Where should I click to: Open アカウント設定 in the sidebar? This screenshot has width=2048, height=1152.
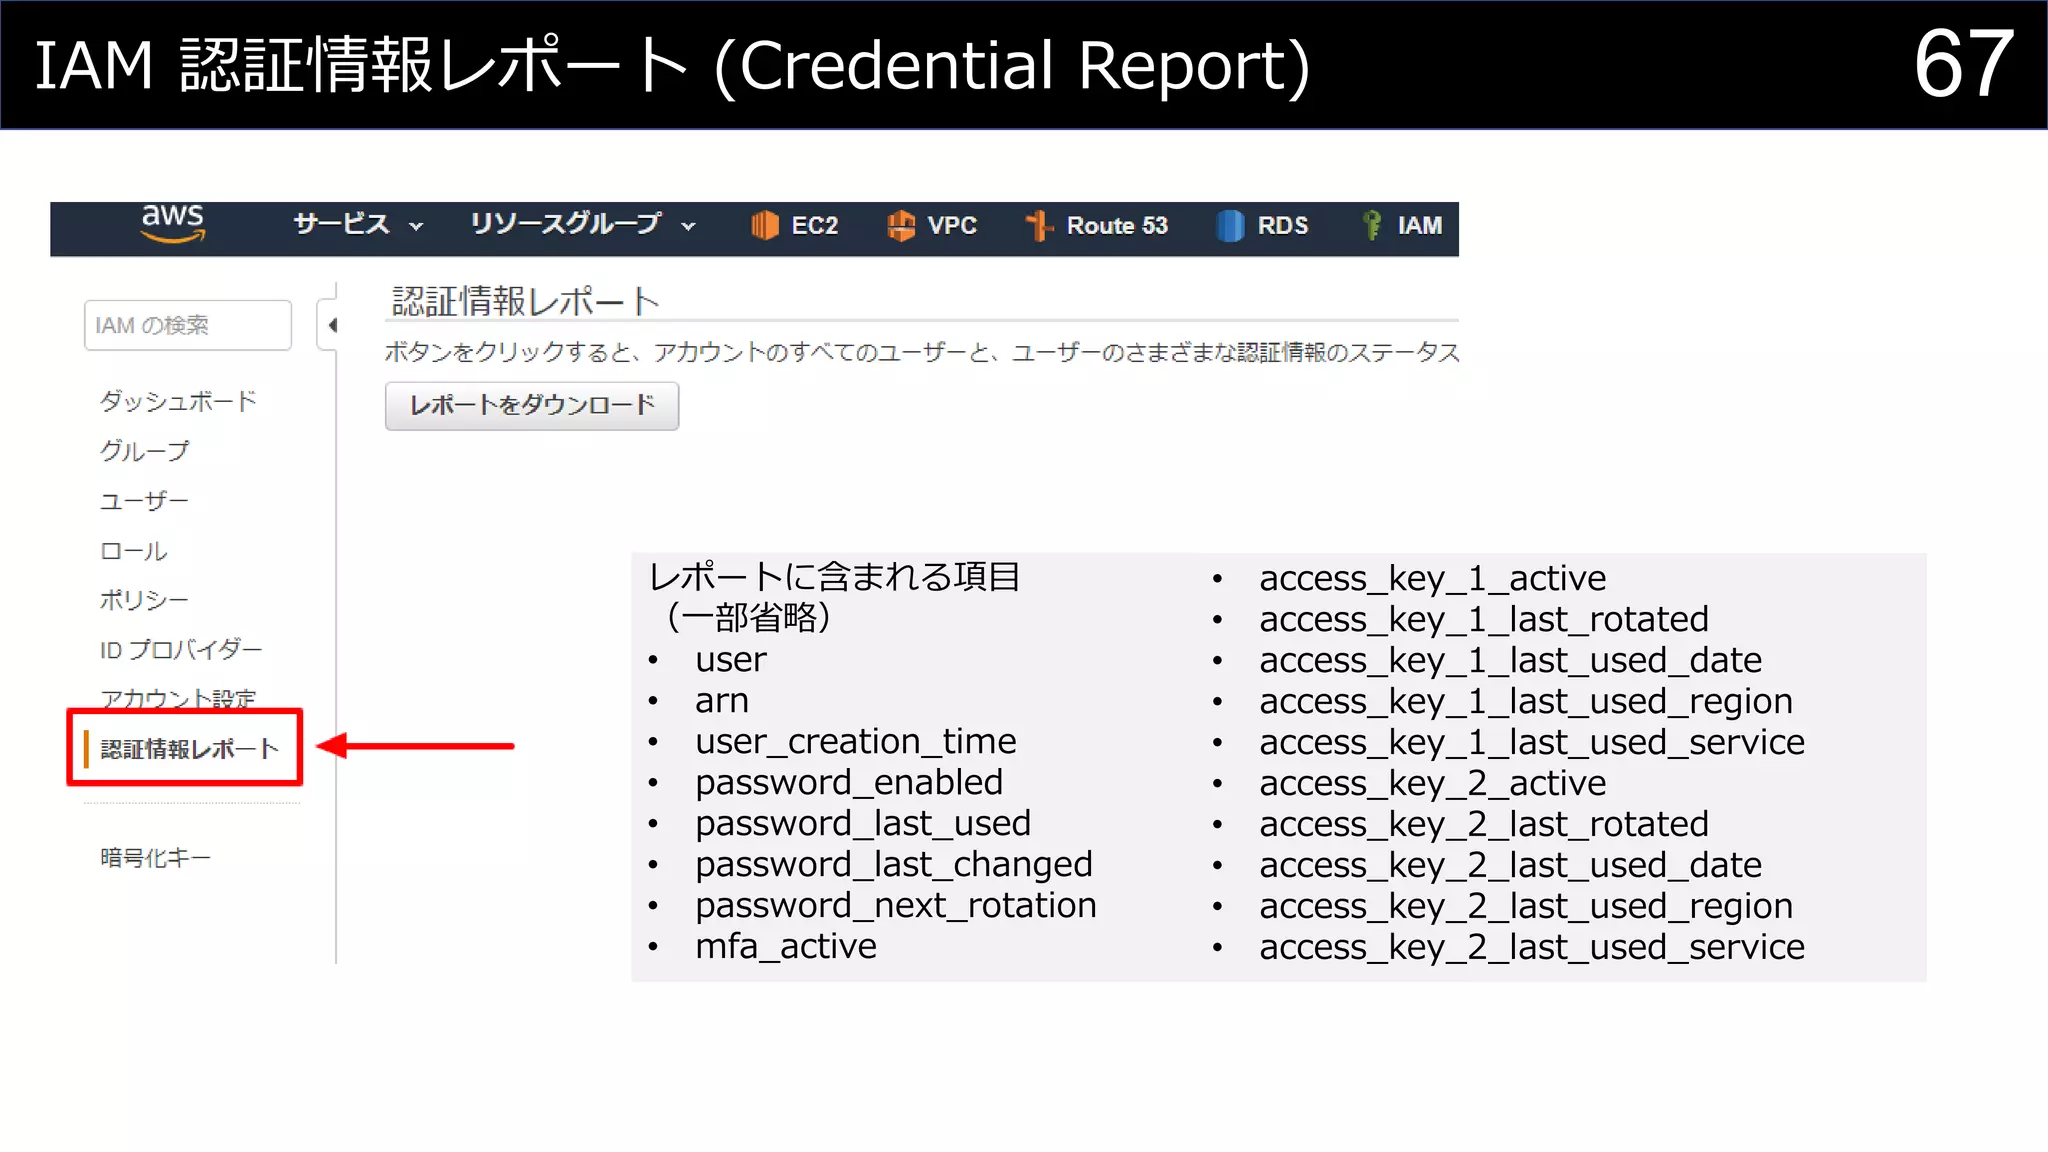(178, 697)
